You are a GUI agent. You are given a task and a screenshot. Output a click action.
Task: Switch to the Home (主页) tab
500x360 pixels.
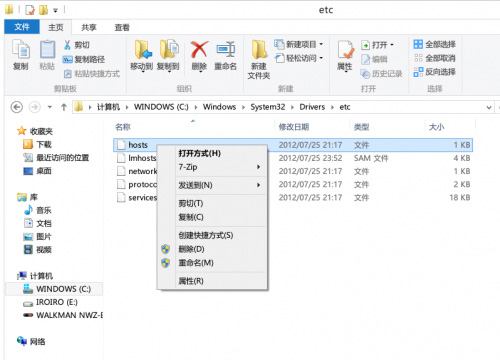pos(56,27)
